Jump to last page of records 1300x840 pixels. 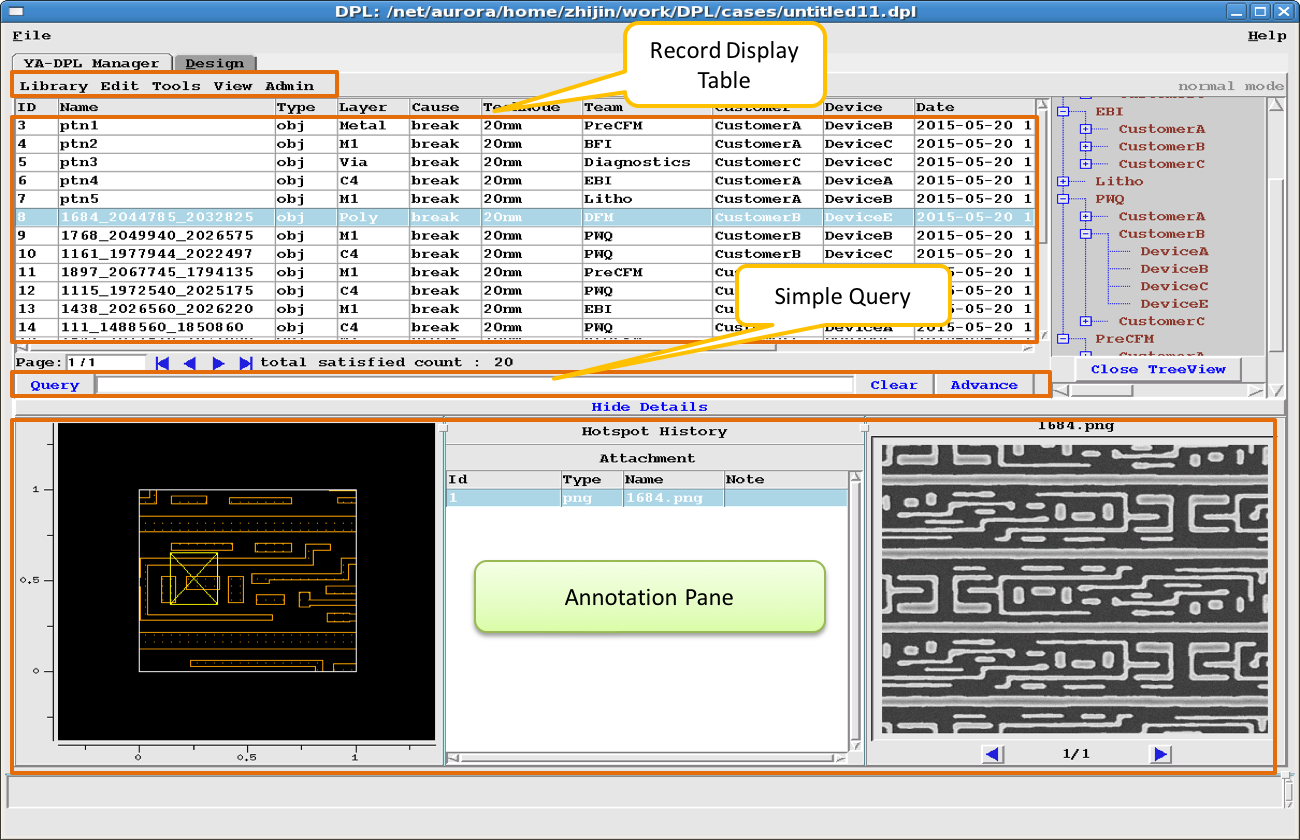point(246,363)
